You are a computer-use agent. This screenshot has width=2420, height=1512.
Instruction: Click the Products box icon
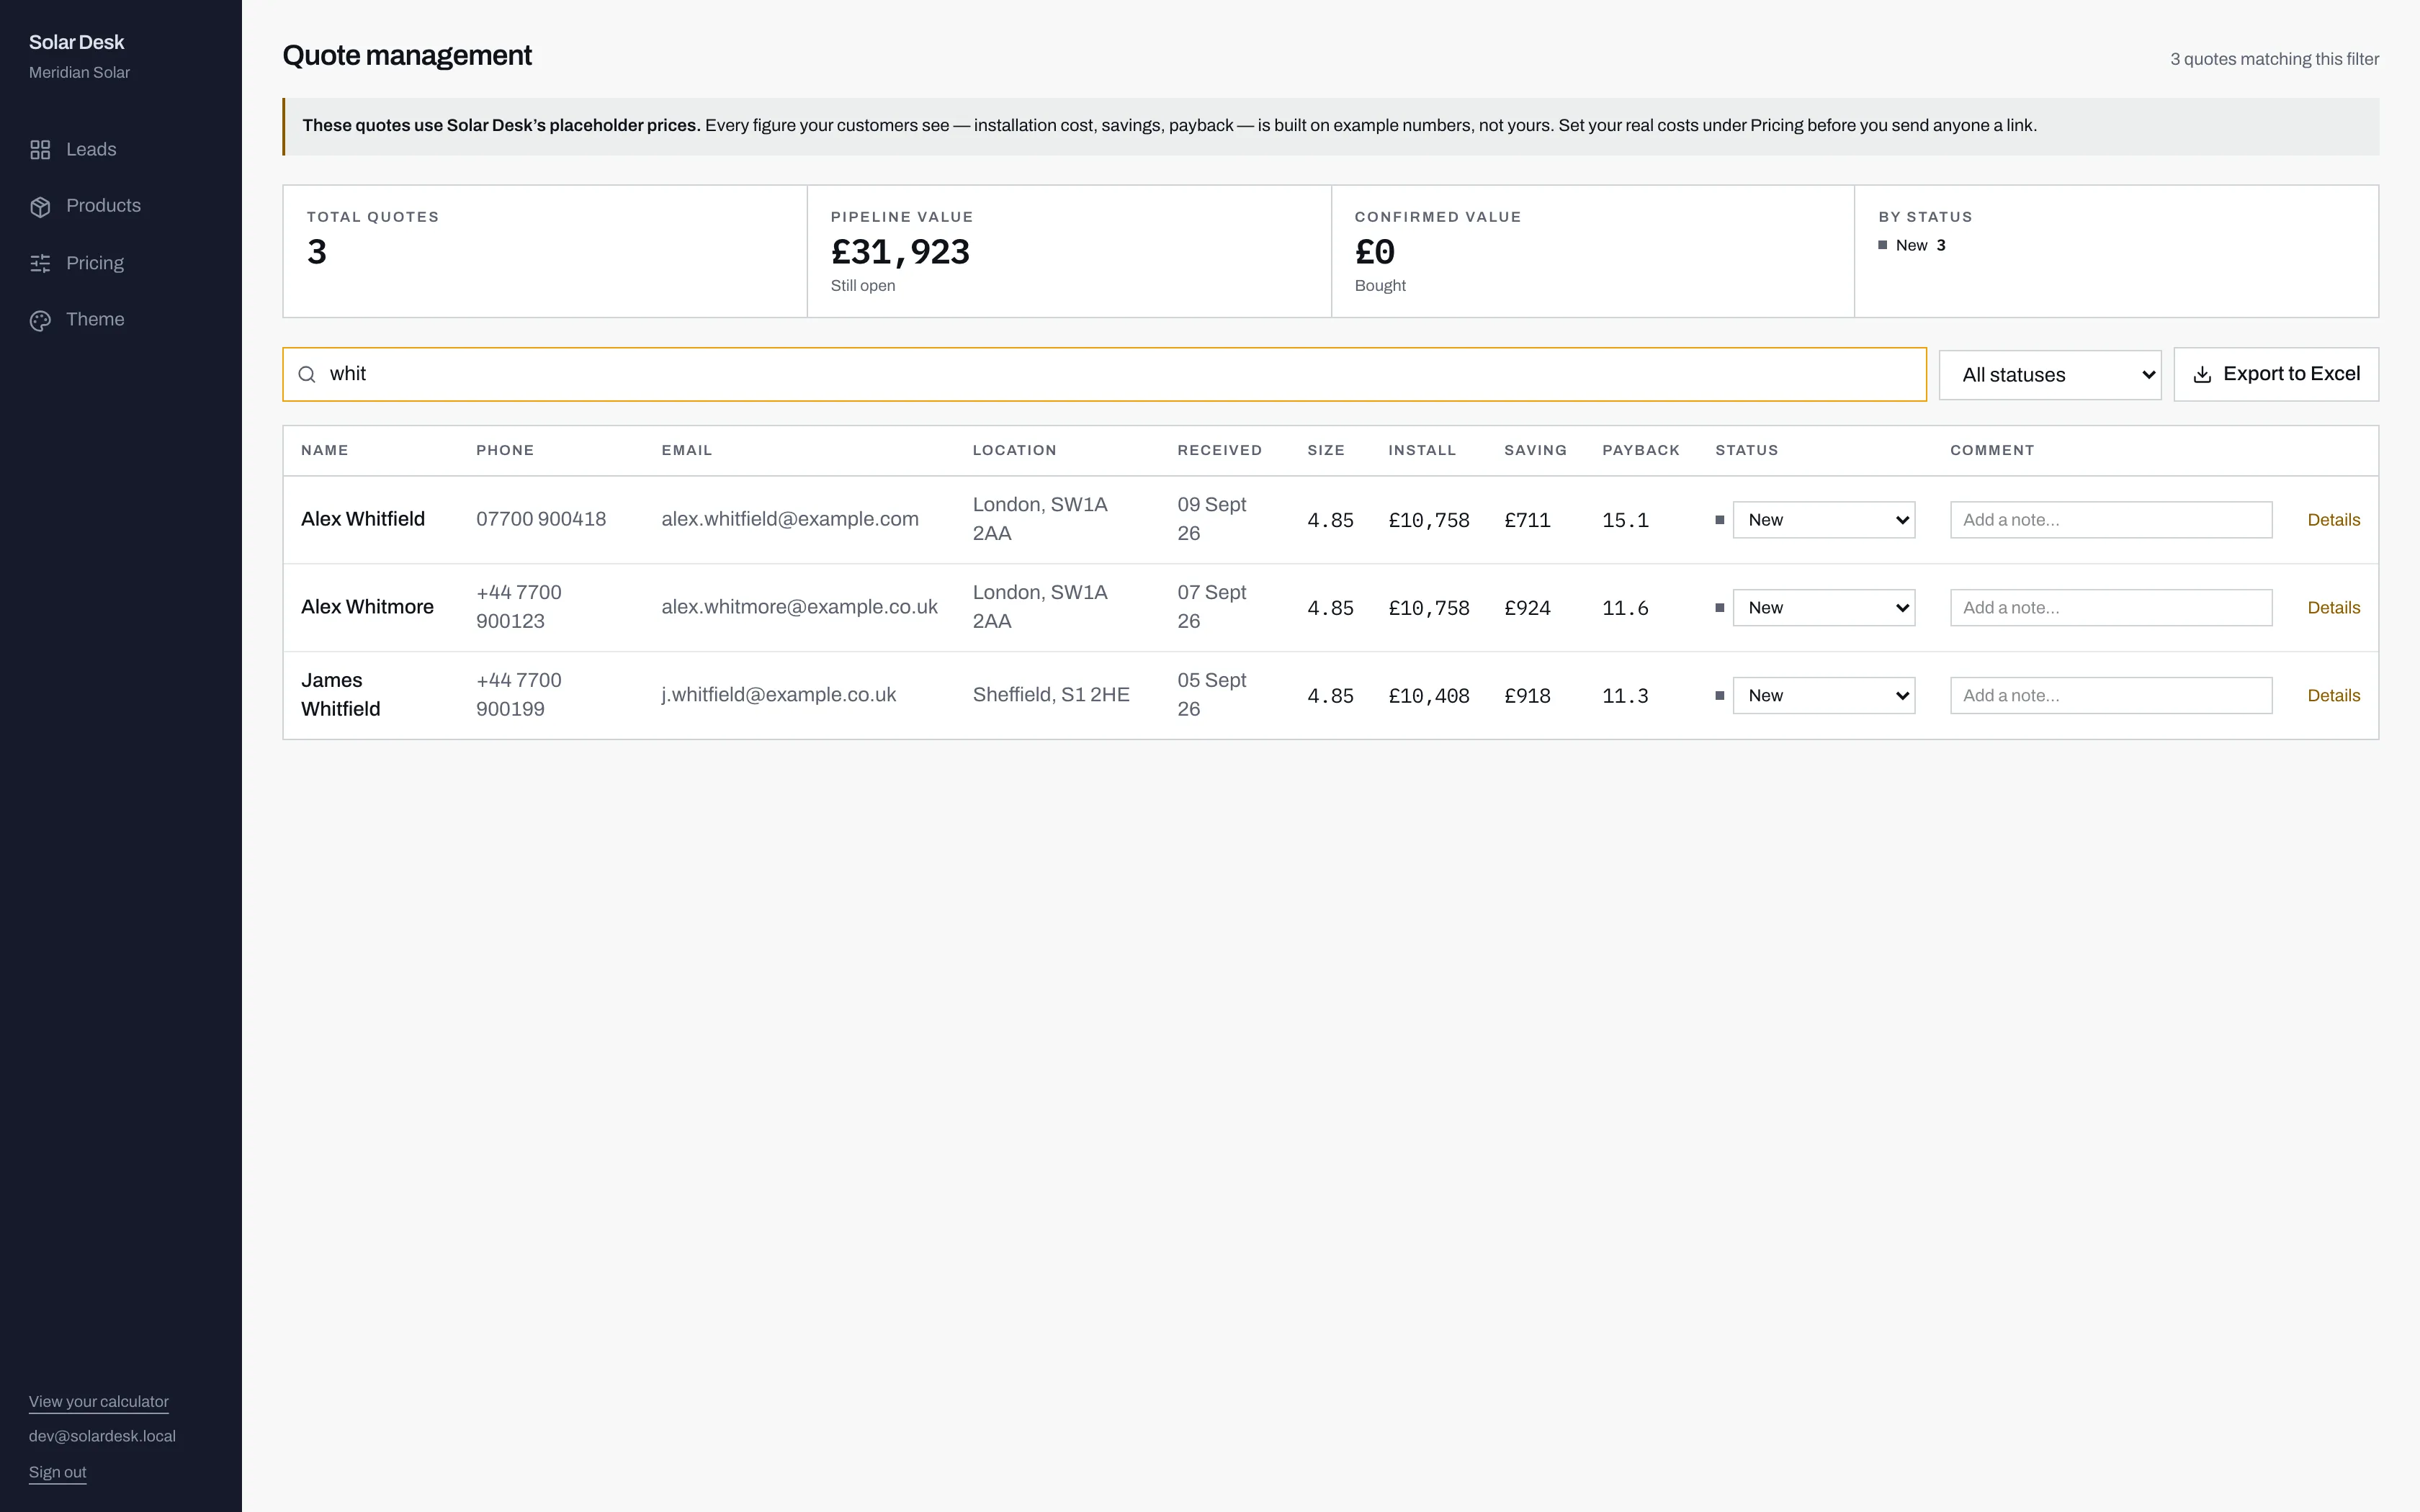pyautogui.click(x=40, y=206)
